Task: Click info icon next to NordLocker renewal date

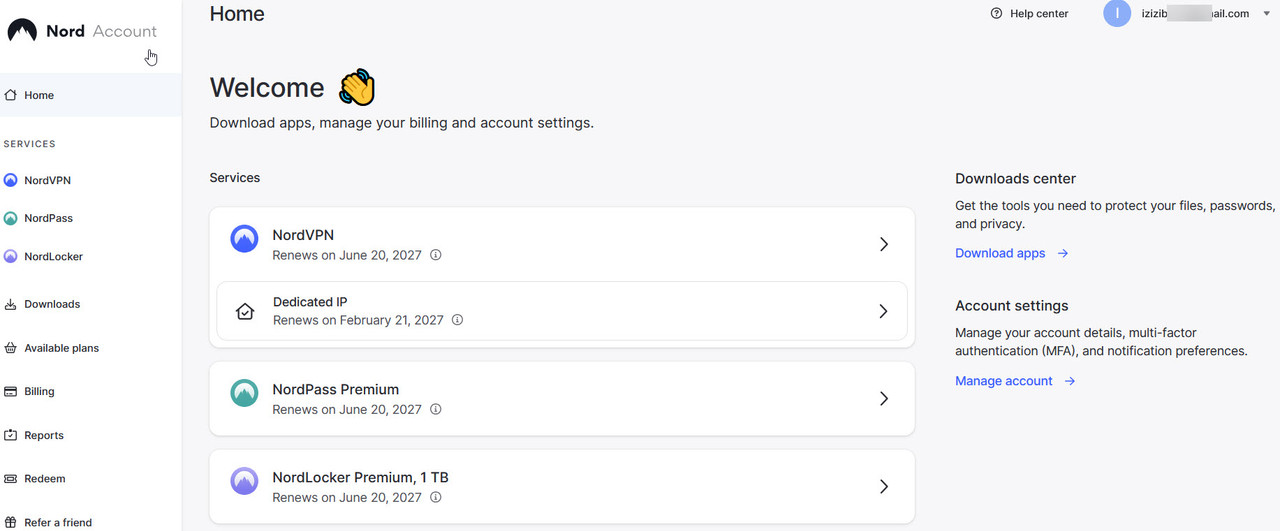Action: click(x=436, y=497)
